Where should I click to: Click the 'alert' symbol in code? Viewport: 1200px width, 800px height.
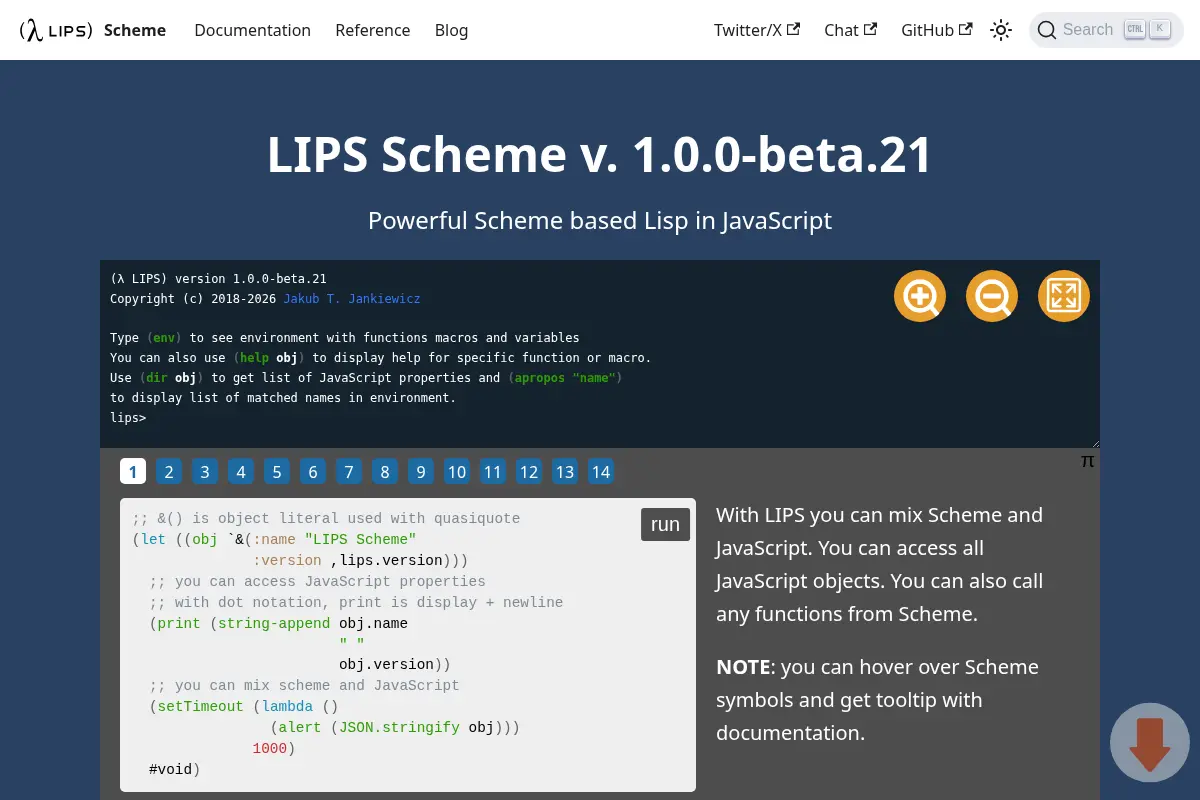(x=300, y=727)
